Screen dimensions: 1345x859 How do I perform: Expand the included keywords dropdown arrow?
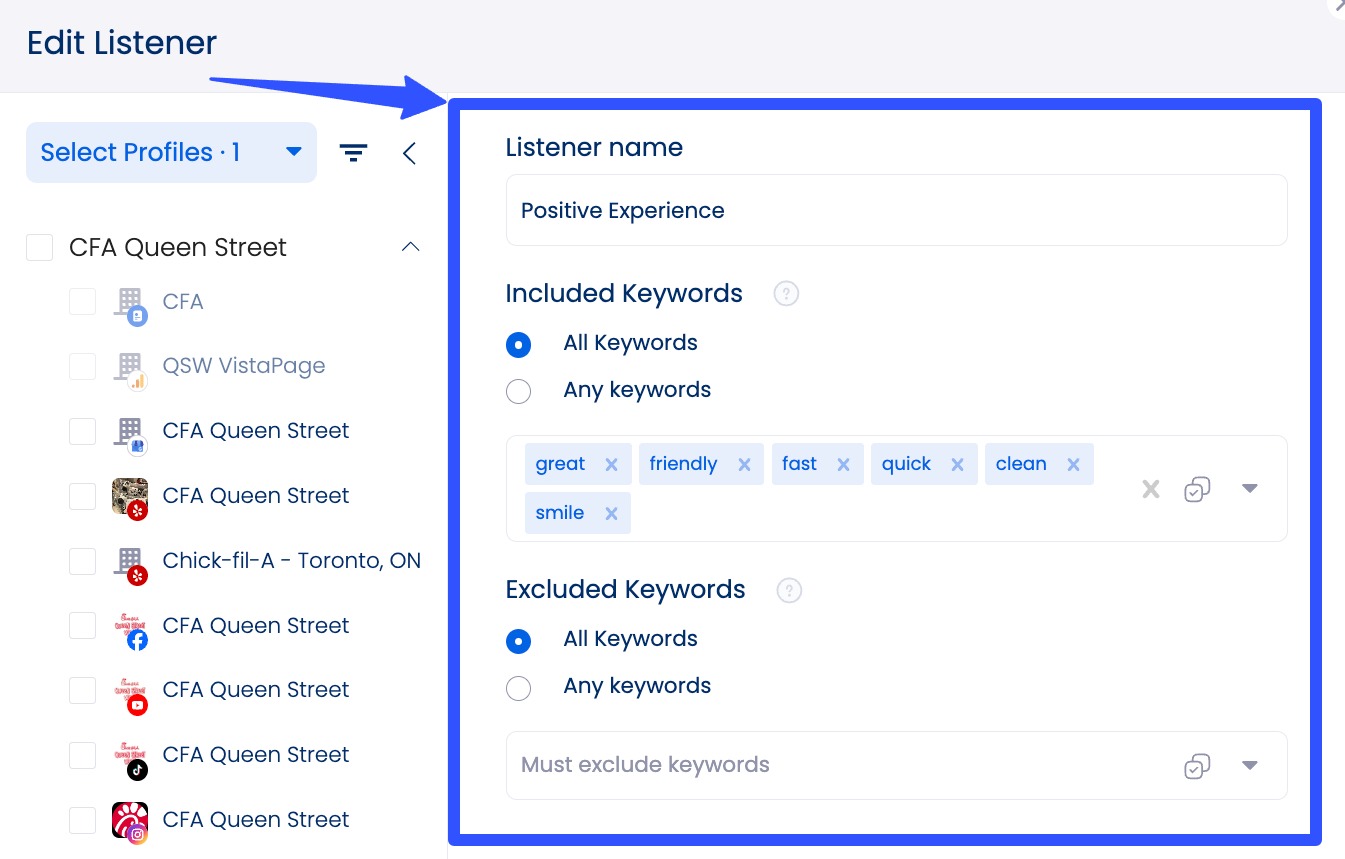(x=1249, y=489)
